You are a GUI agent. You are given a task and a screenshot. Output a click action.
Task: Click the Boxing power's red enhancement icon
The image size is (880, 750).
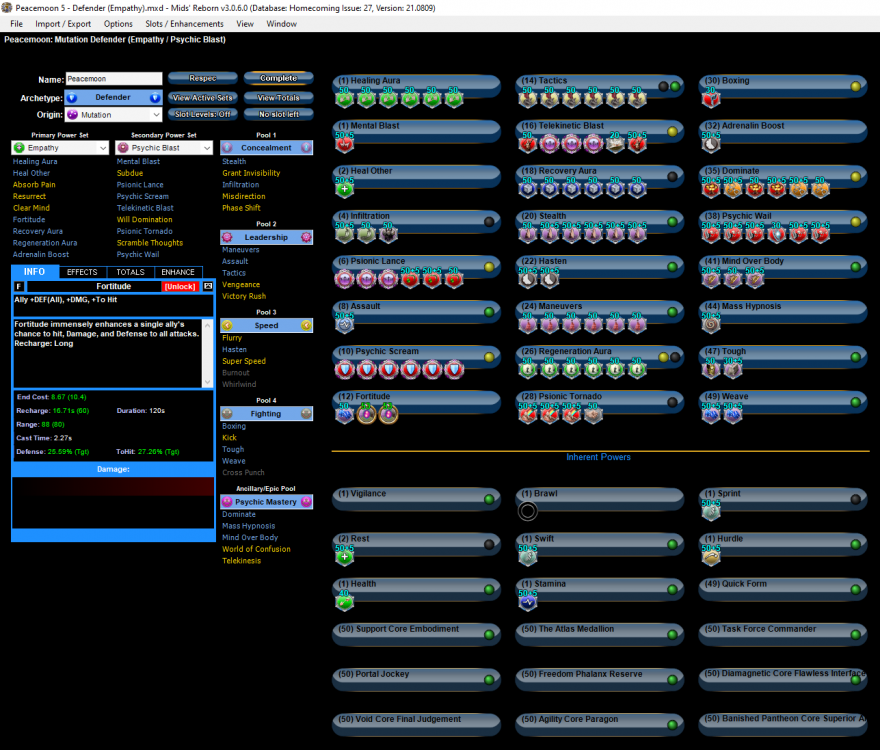point(711,98)
